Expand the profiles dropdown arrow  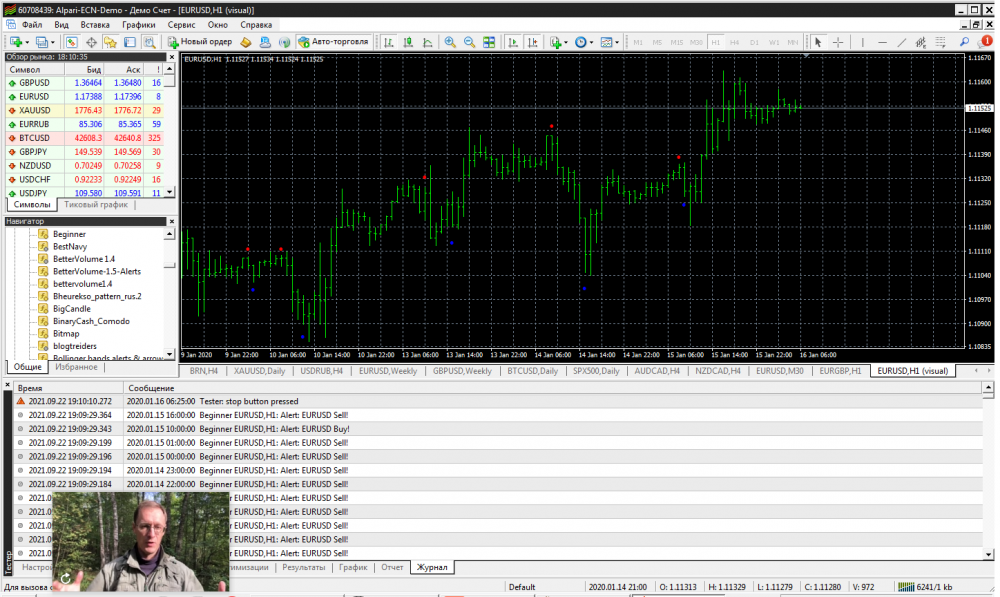[55, 42]
